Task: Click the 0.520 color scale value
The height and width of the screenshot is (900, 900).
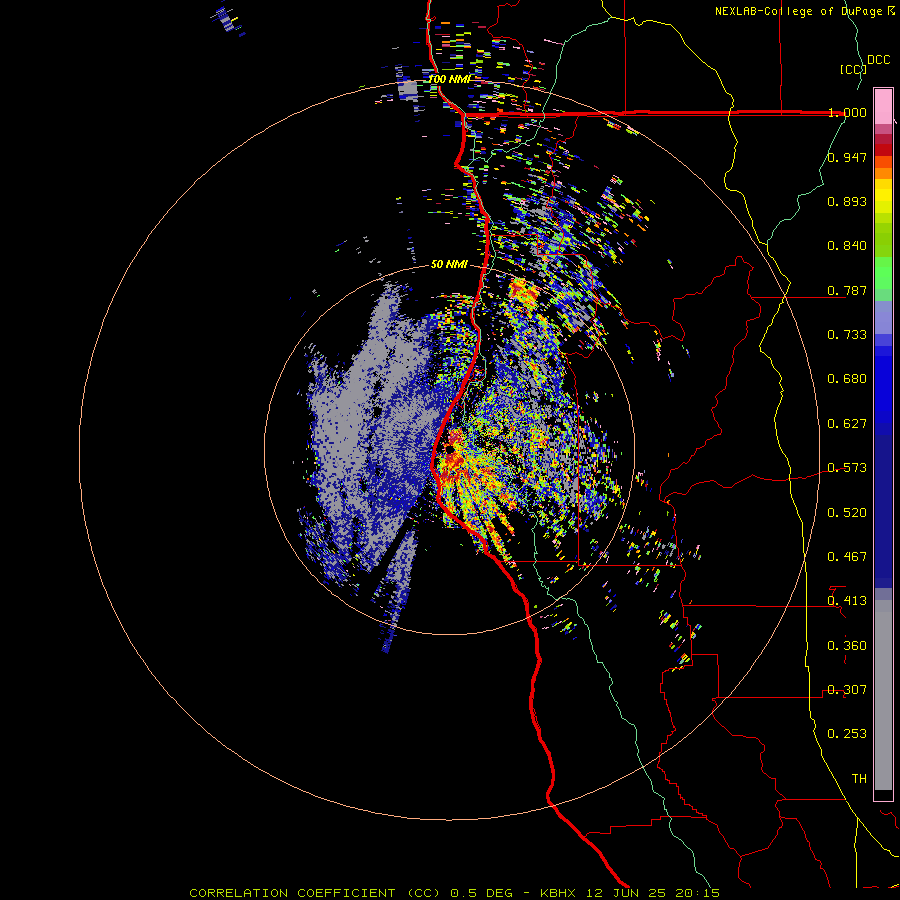Action: 847,513
